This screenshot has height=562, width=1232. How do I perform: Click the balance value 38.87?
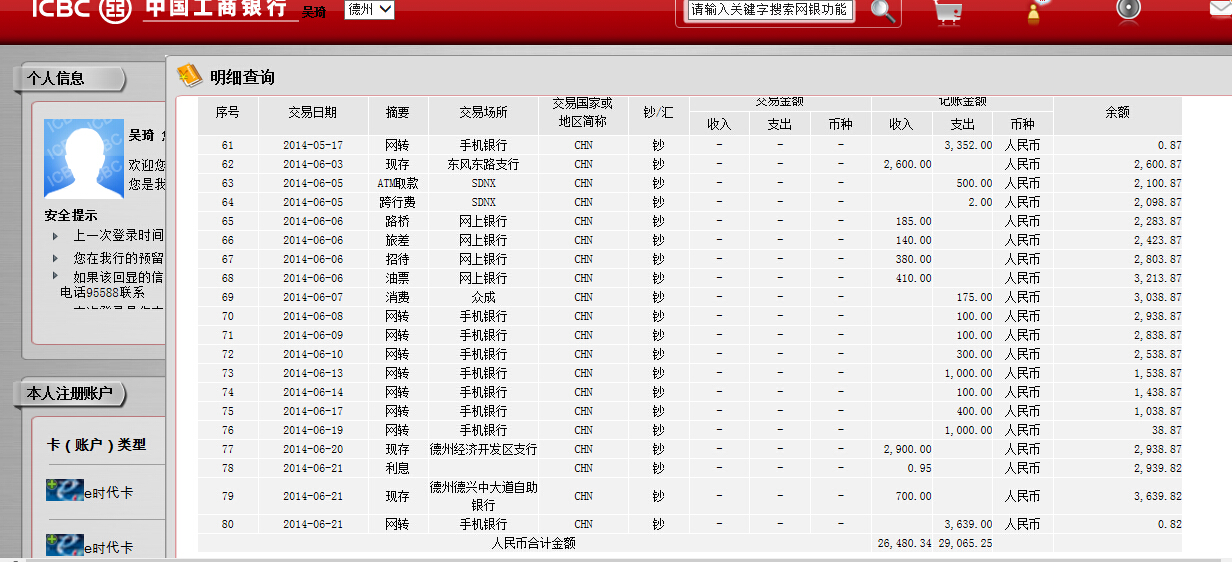pyautogui.click(x=1165, y=430)
